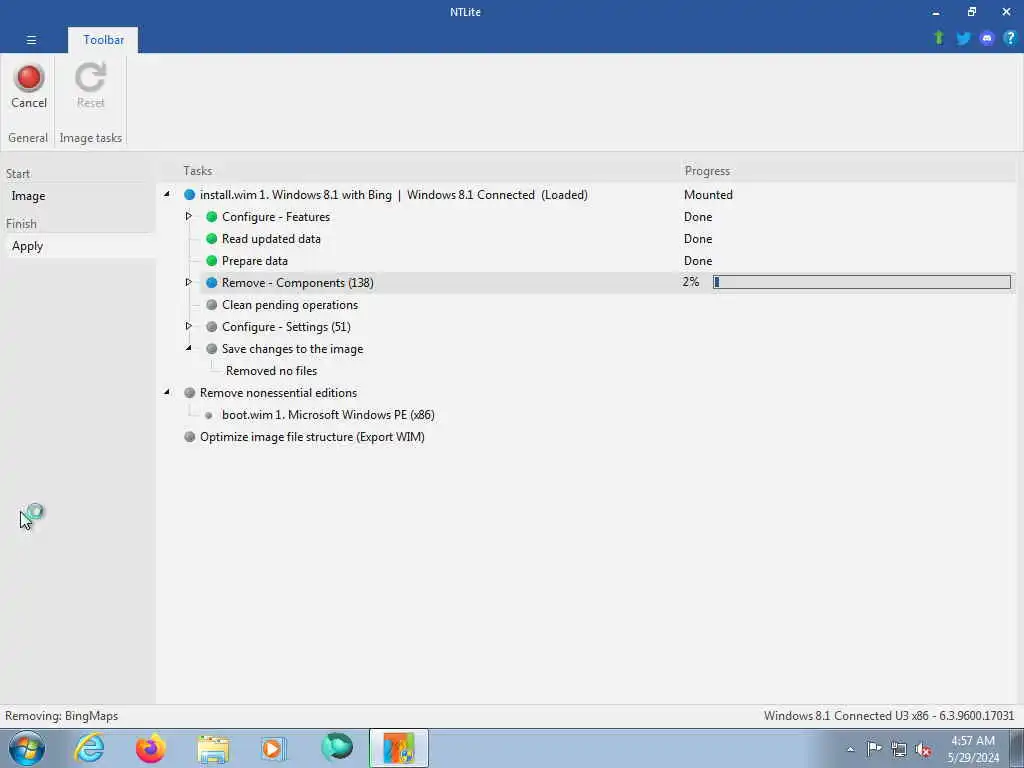Collapse the install.wim tree node
This screenshot has width=1024, height=768.
click(167, 194)
